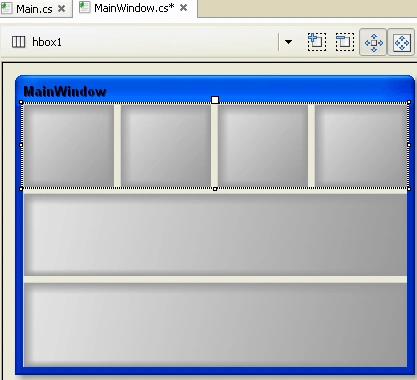The height and width of the screenshot is (380, 417).
Task: Toggle the Fill button with boxed arrows
Action: pos(401,42)
